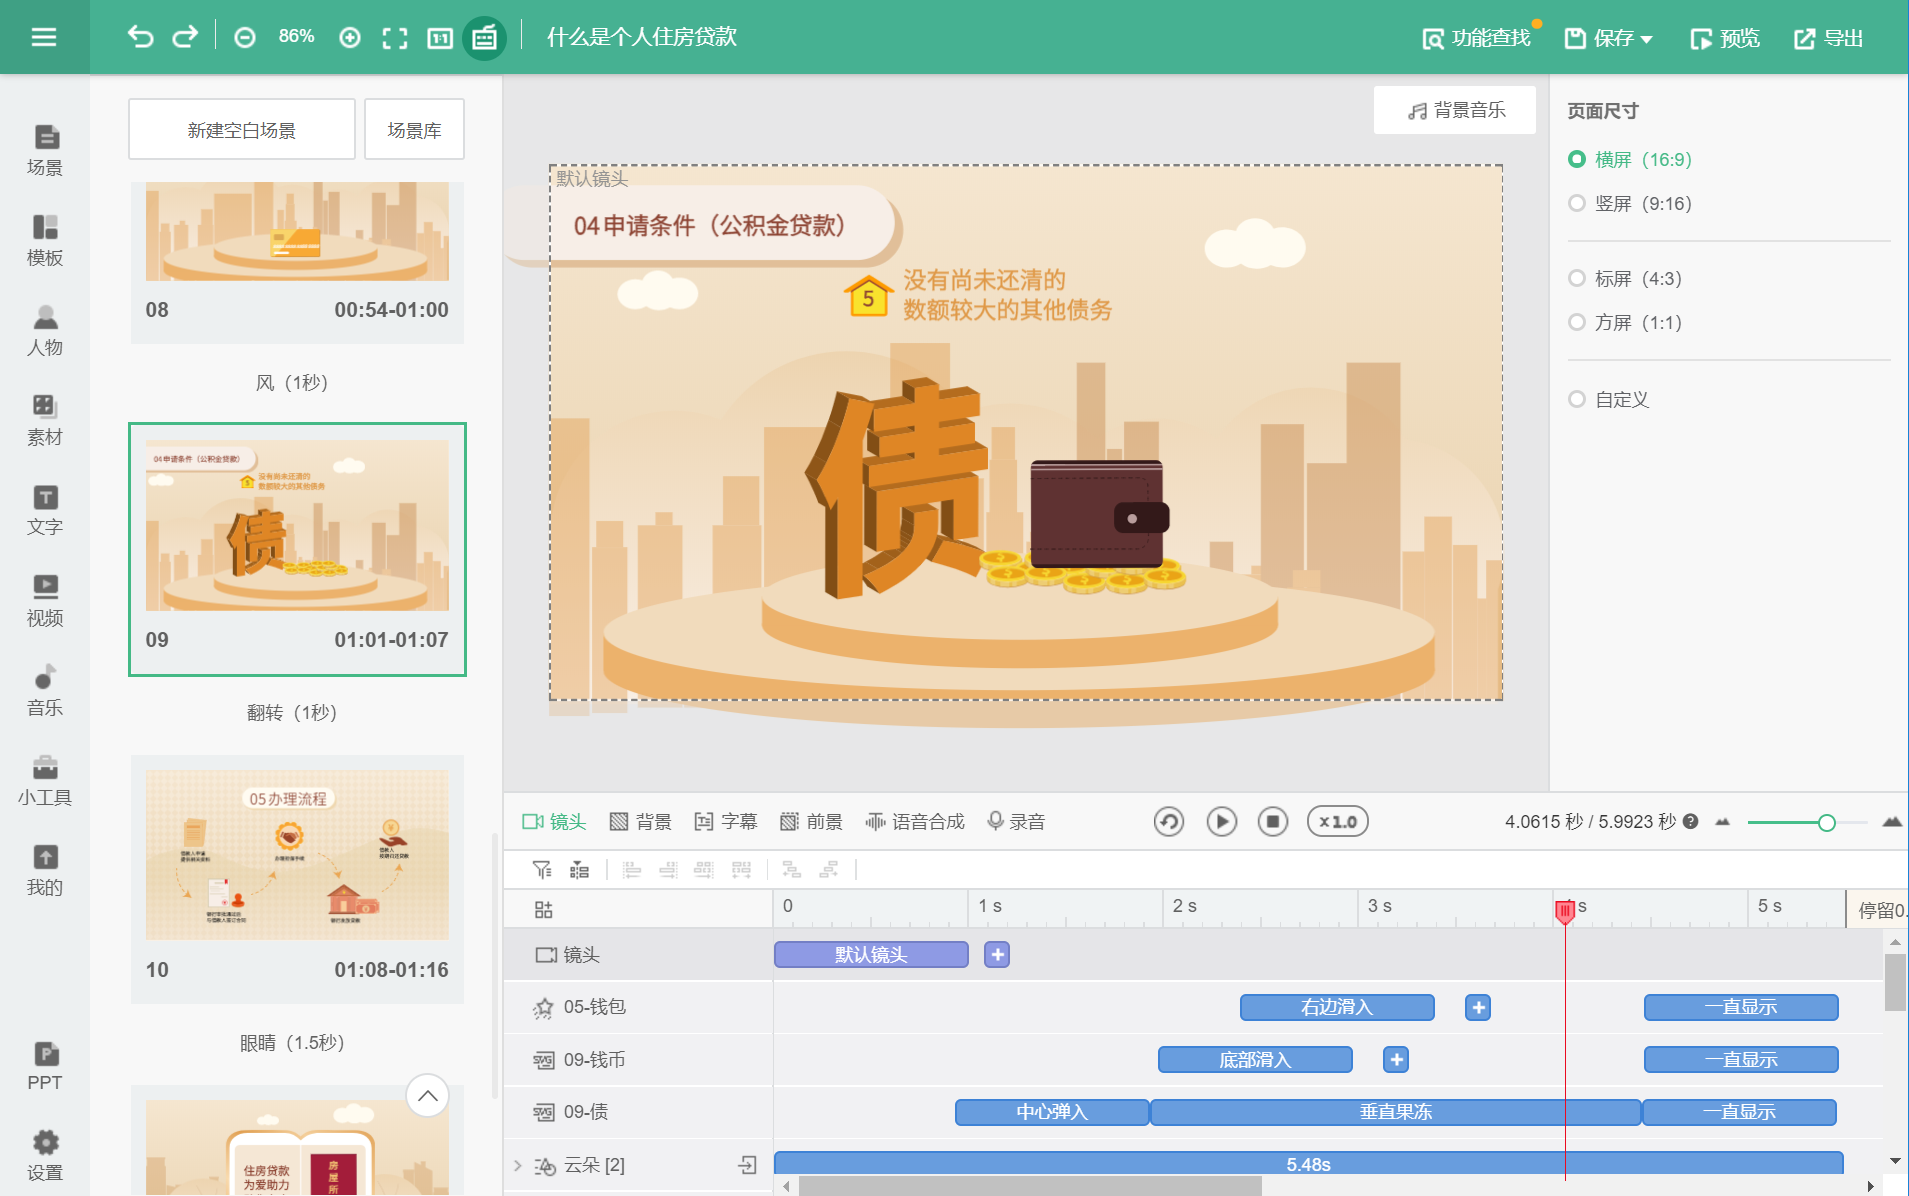Click 预览 preview button
The width and height of the screenshot is (1909, 1196).
pyautogui.click(x=1725, y=38)
